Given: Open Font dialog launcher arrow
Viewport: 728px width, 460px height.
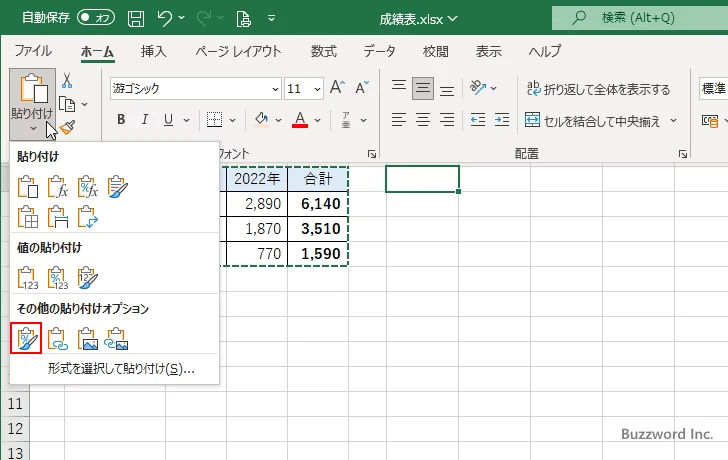Looking at the screenshot, I should pos(372,154).
